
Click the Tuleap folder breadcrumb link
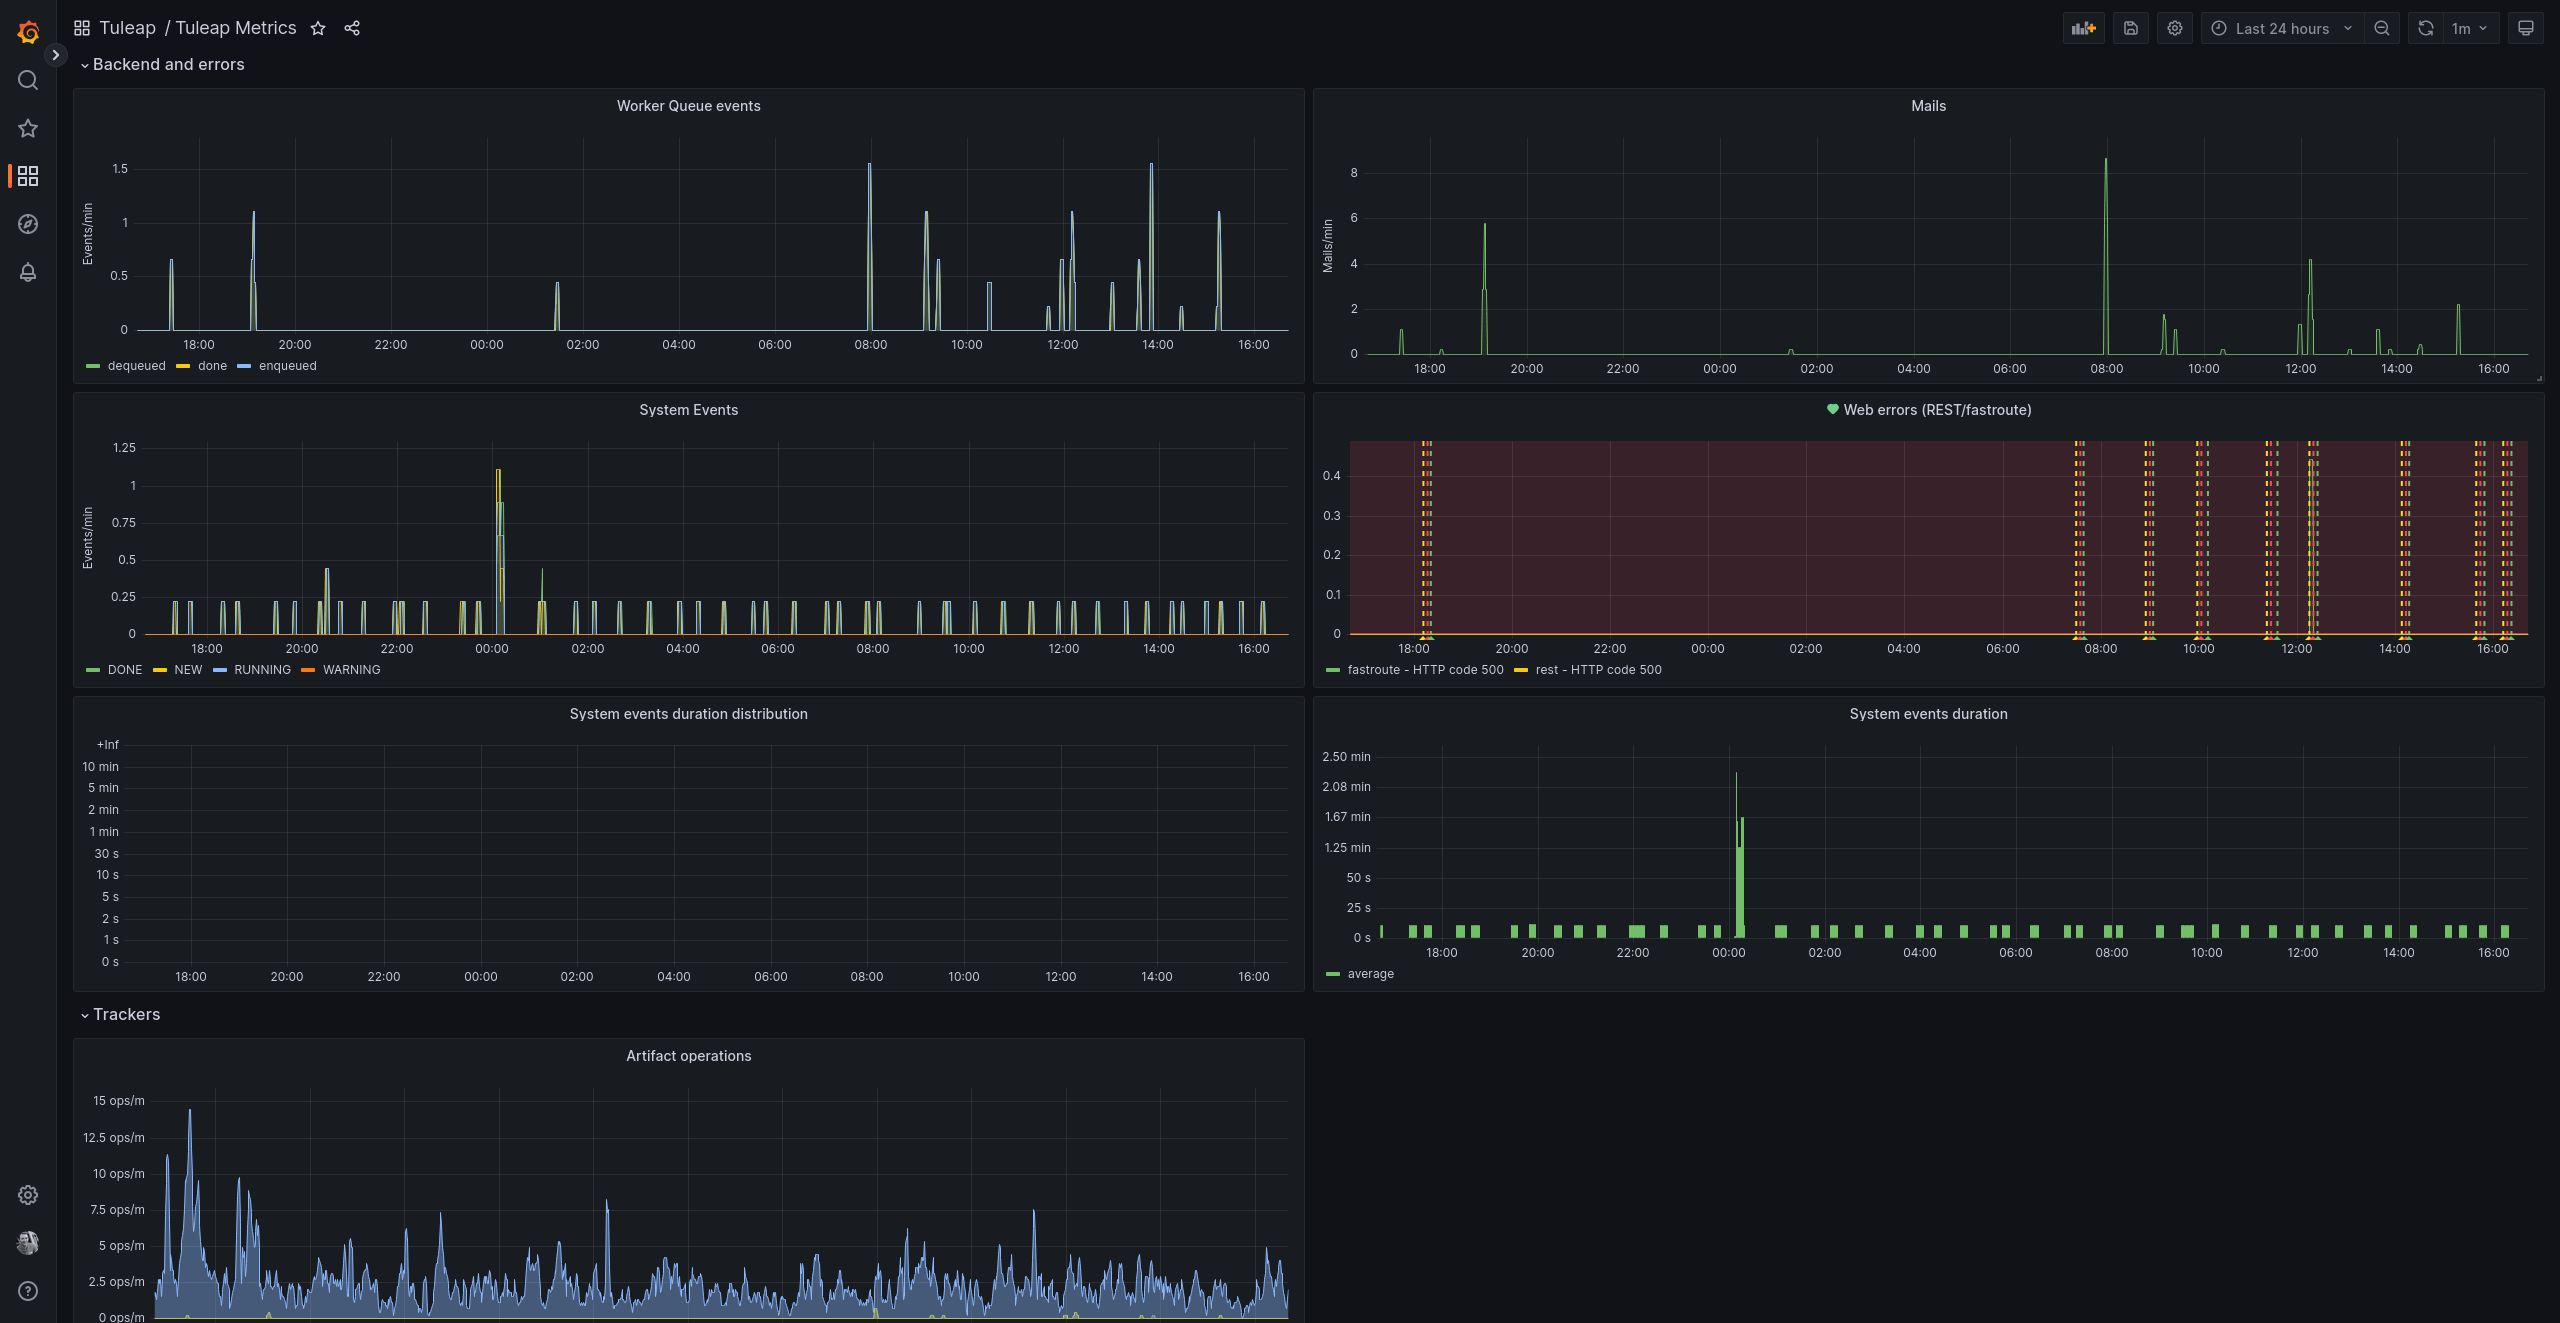pyautogui.click(x=127, y=28)
